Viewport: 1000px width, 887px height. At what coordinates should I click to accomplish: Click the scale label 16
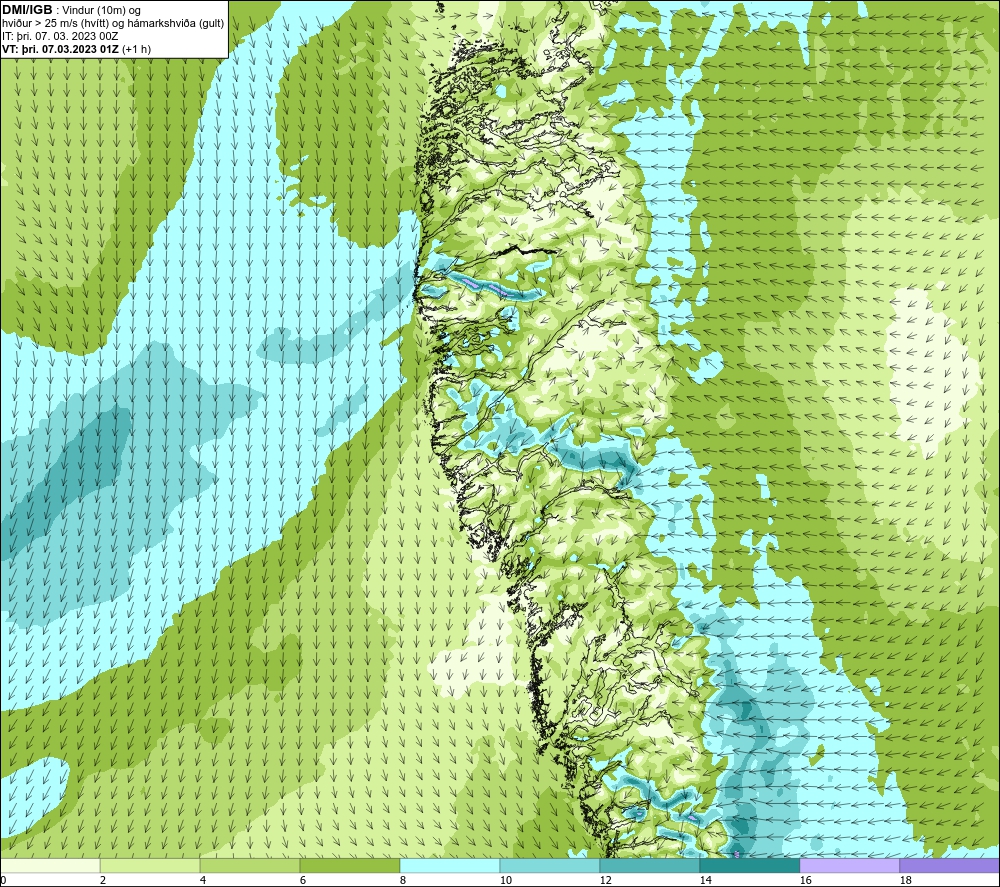pos(805,880)
